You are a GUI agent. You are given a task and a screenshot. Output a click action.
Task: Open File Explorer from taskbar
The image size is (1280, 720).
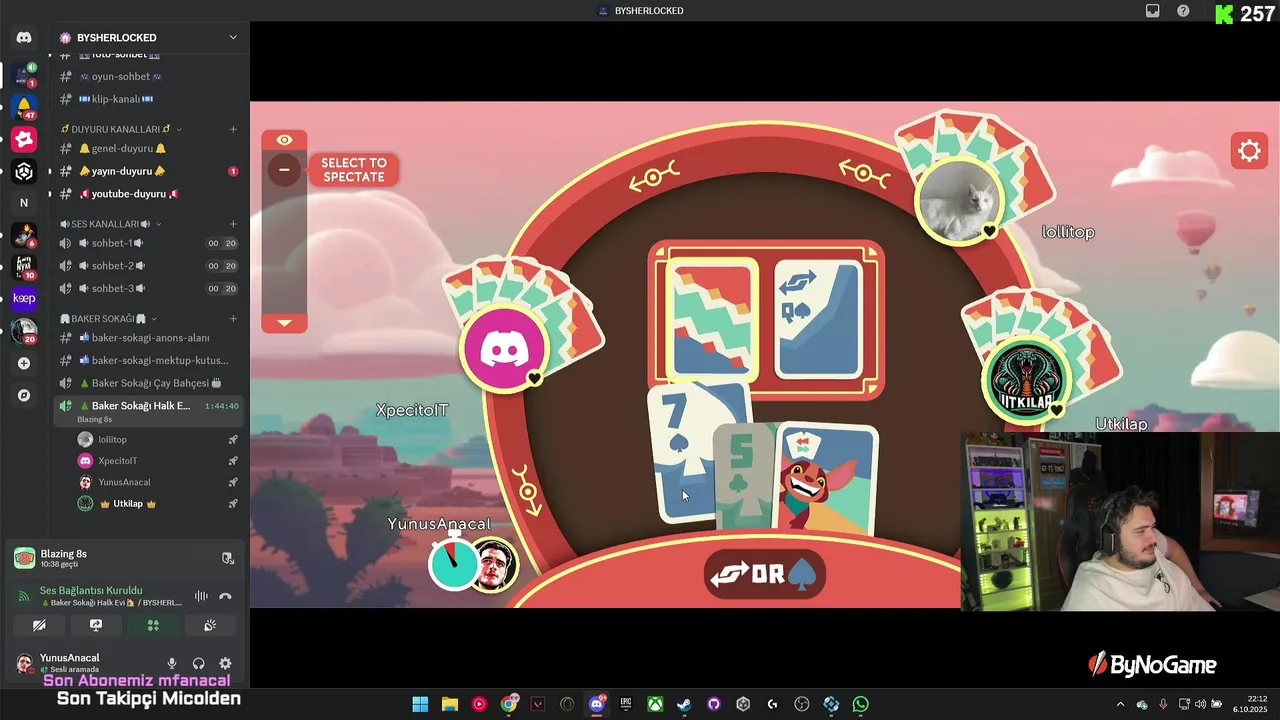[450, 704]
